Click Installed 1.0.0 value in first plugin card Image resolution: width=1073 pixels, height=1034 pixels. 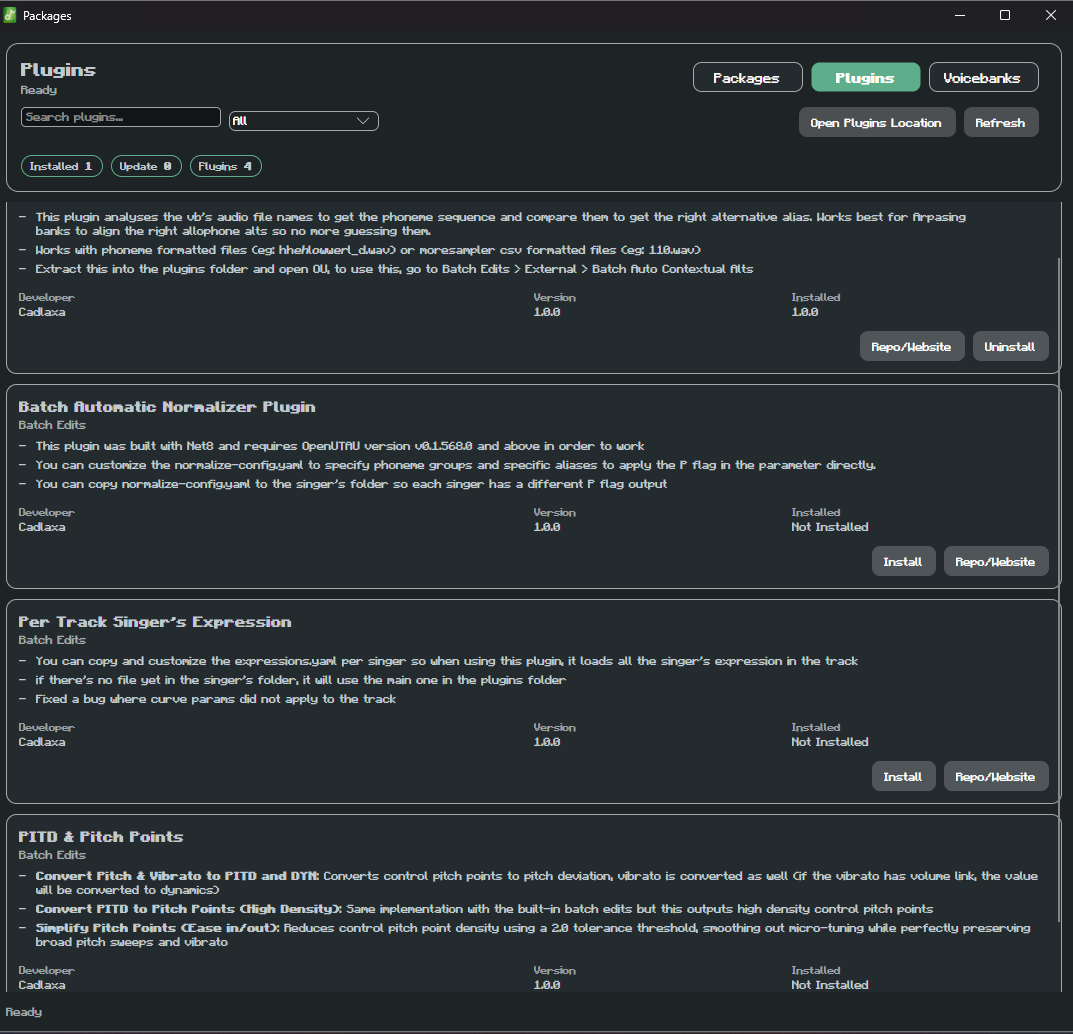[805, 312]
